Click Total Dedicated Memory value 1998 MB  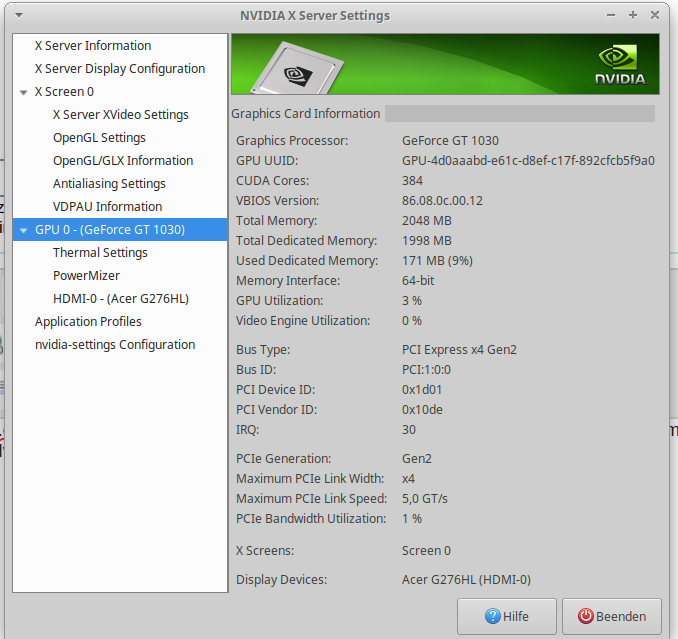426,240
